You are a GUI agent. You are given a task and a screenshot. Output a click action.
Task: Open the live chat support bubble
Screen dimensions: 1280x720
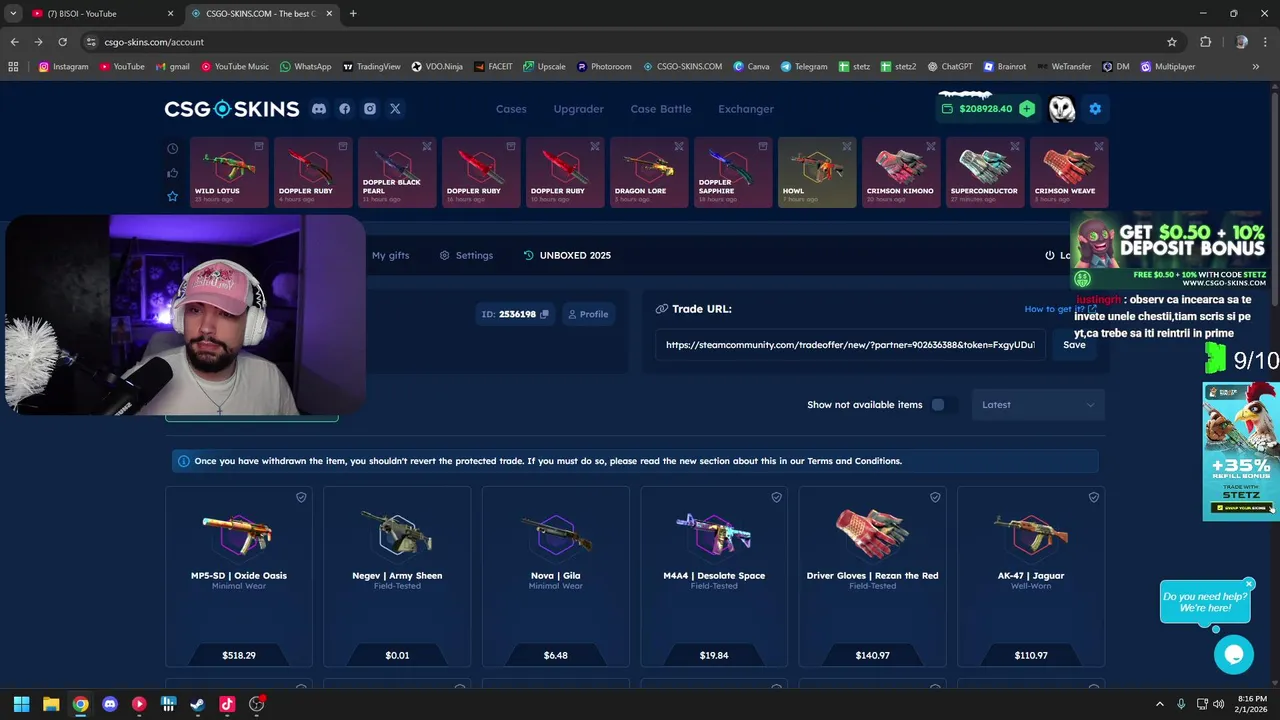(1234, 654)
